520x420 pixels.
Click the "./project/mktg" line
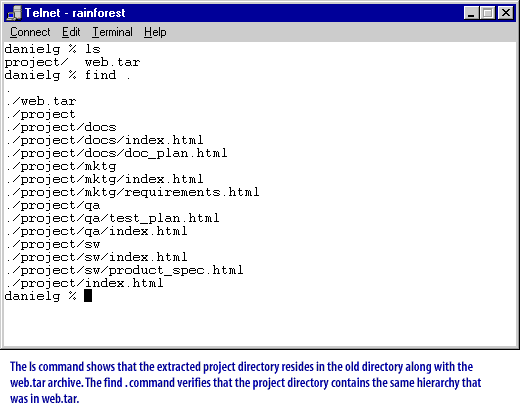pos(61,166)
